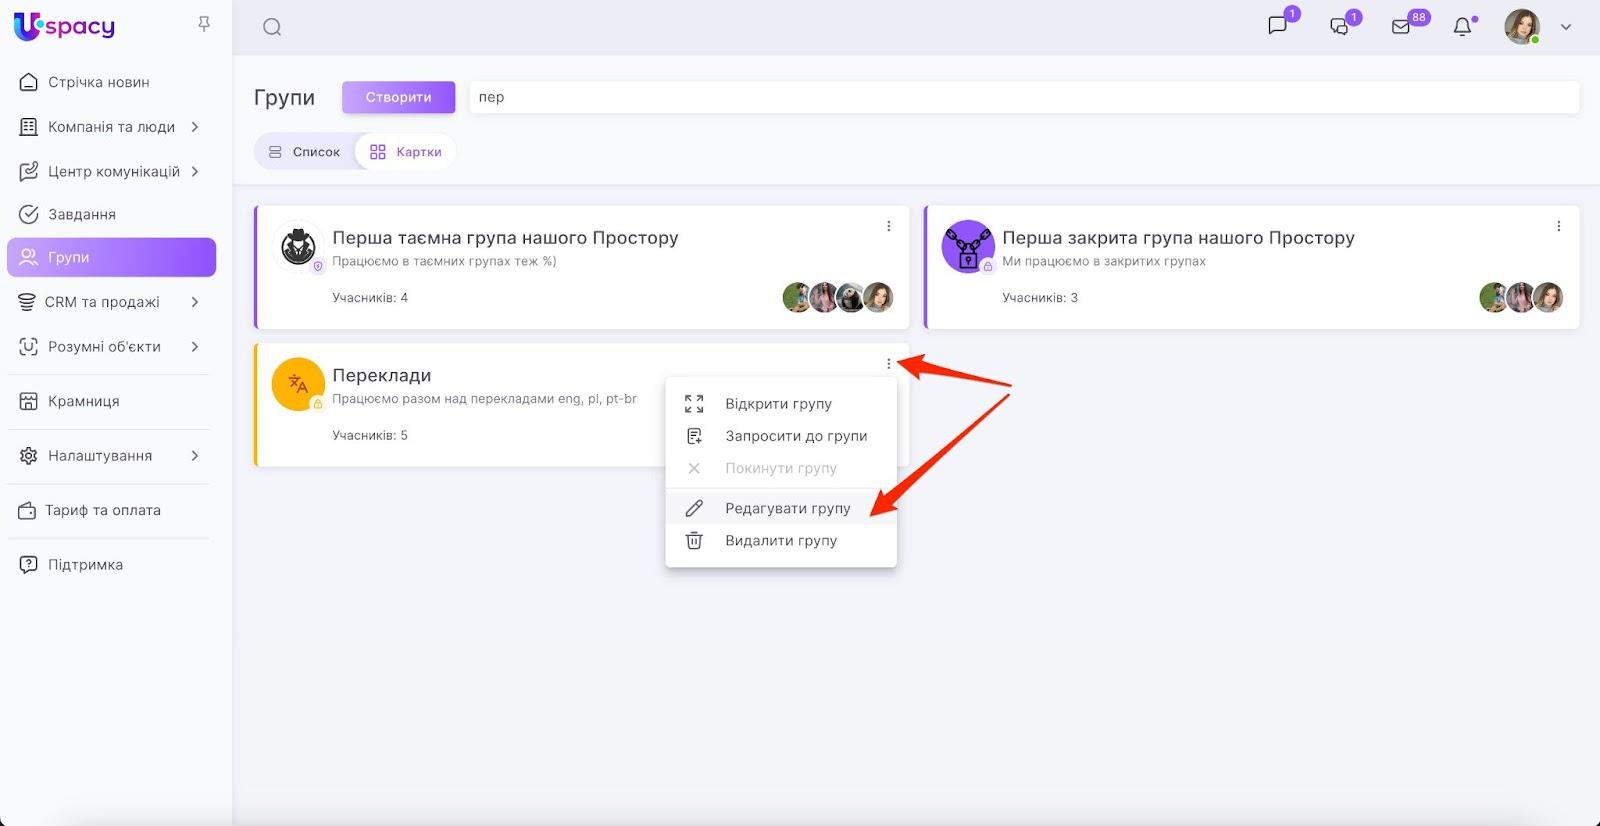Screen dimensions: 1600x826
Task: Click member avatars of Перша закрита група
Action: (1521, 297)
